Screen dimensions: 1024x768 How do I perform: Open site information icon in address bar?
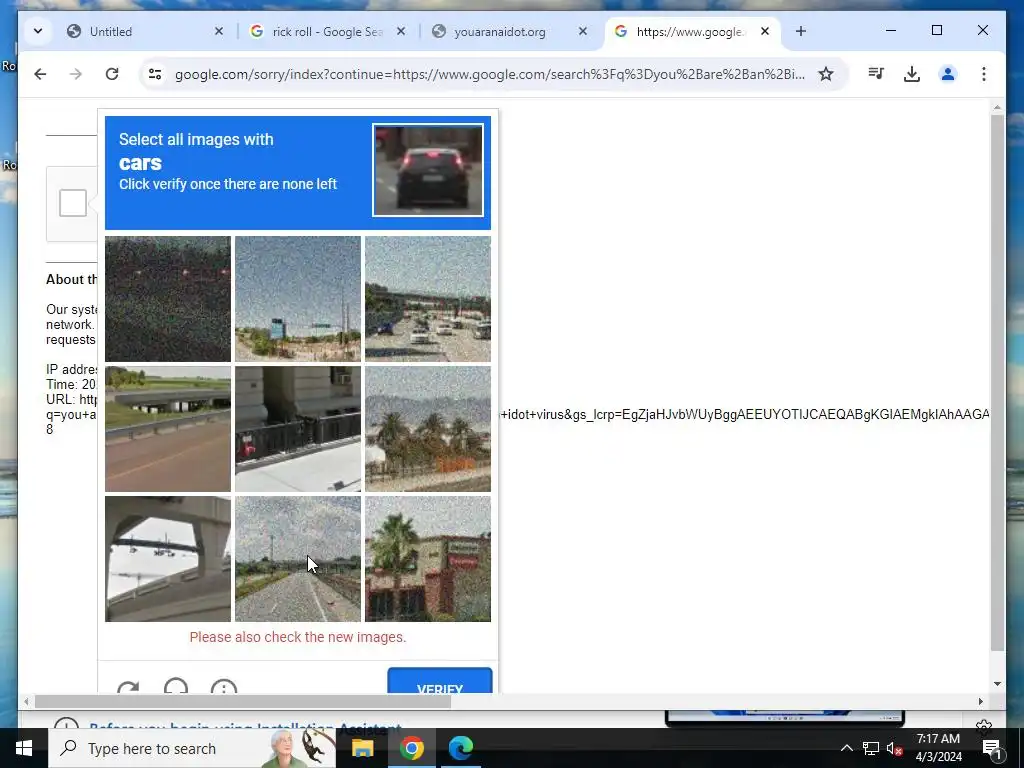point(155,74)
